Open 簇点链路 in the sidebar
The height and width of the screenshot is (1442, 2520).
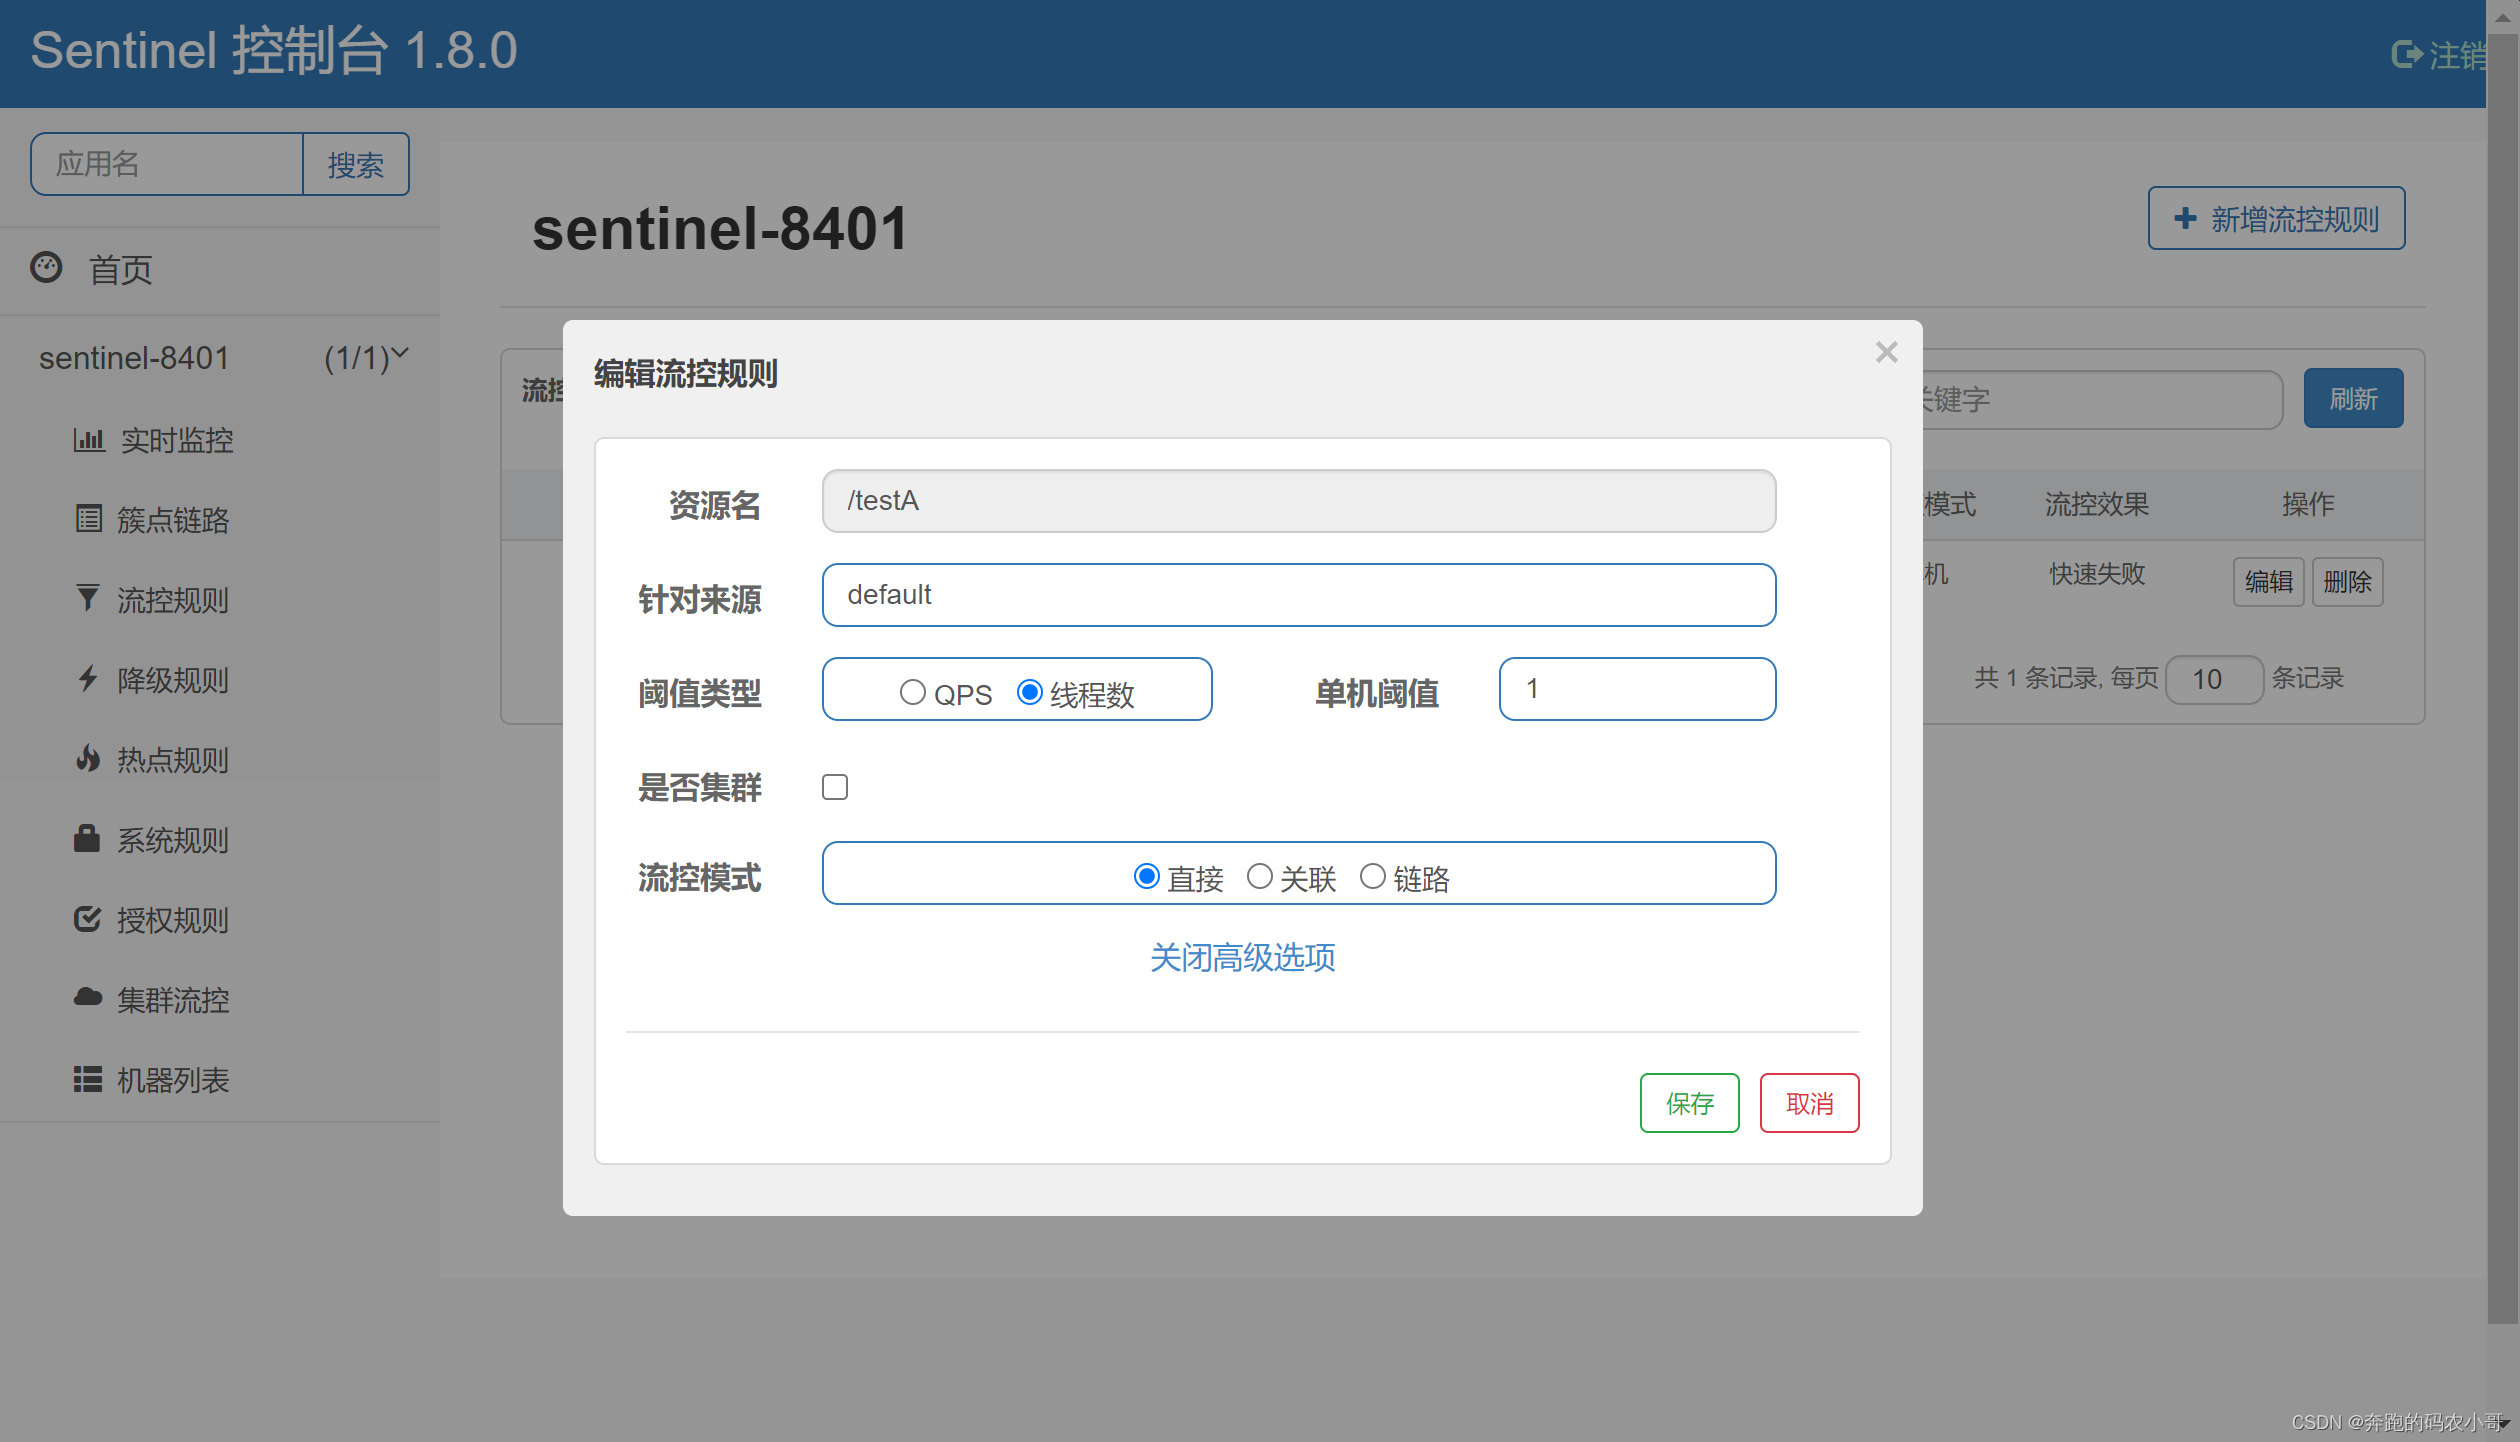point(173,520)
